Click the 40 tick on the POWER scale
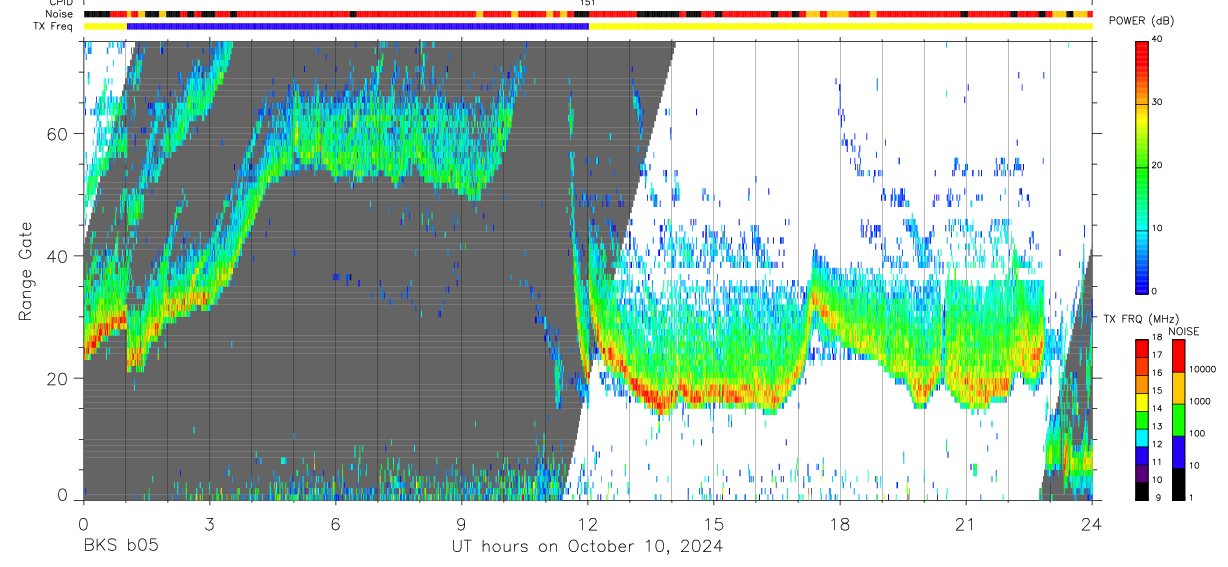Screen dimensions: 1228x567 click(x=1158, y=40)
